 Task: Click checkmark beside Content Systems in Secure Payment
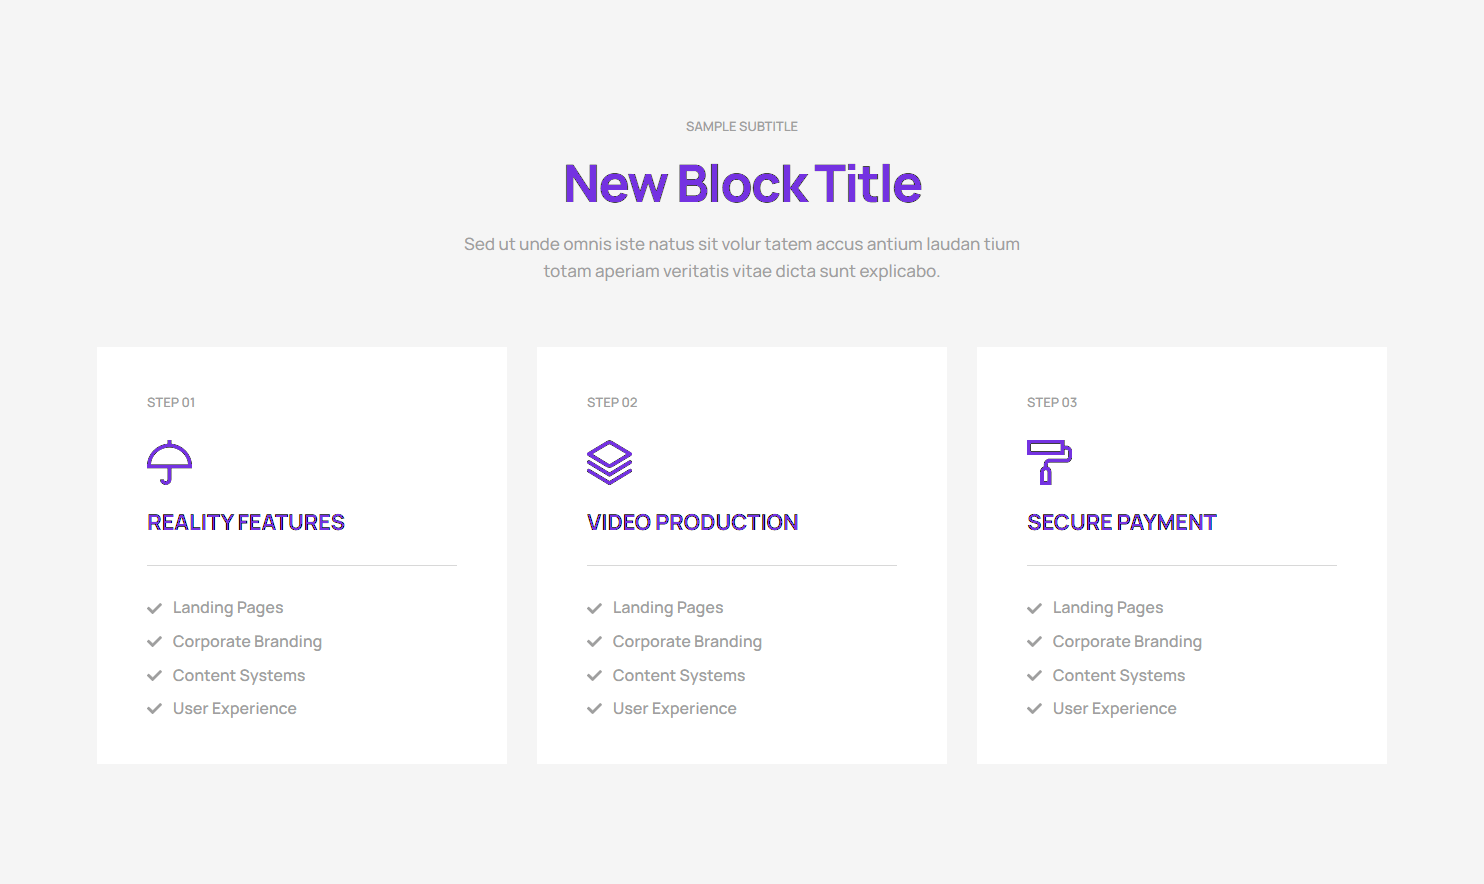(x=1035, y=676)
